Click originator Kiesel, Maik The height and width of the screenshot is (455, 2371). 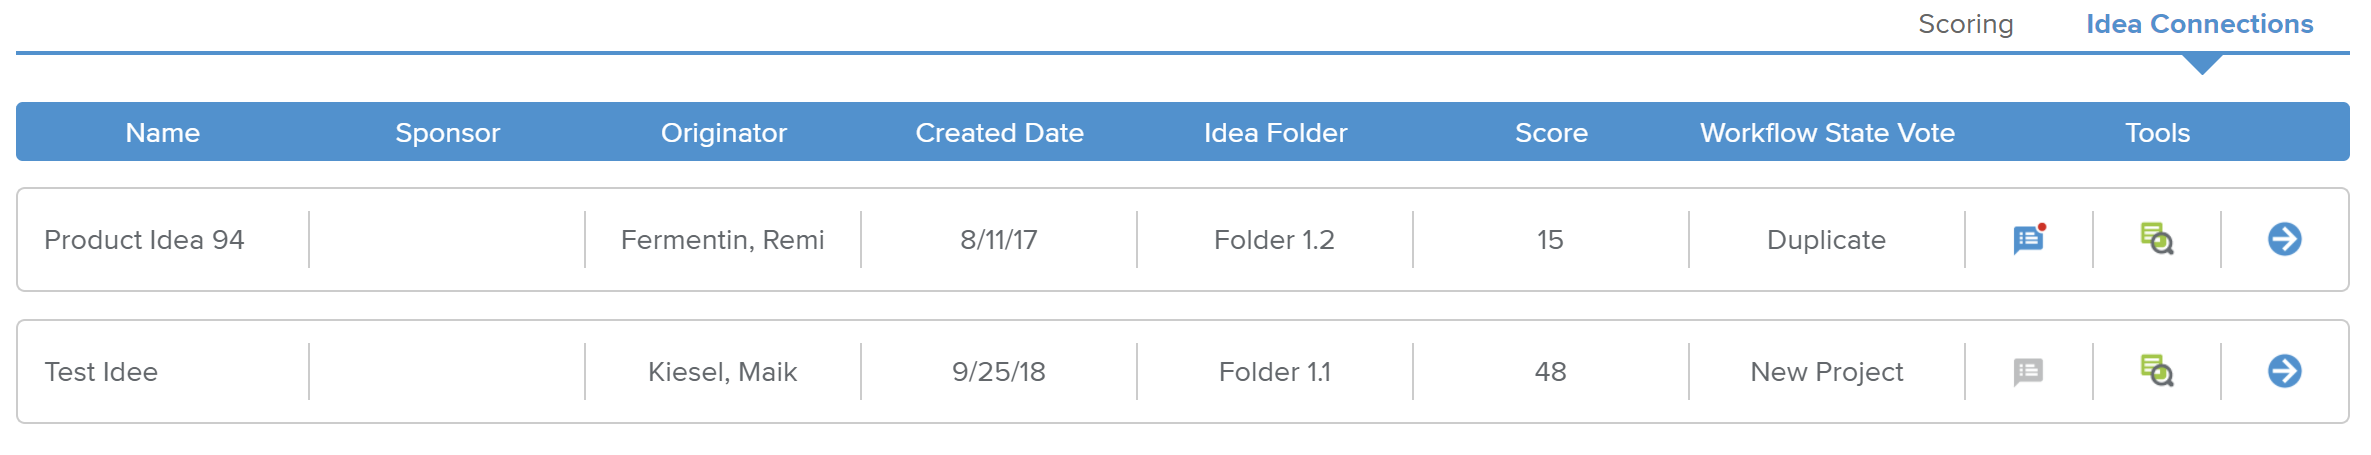pos(722,372)
